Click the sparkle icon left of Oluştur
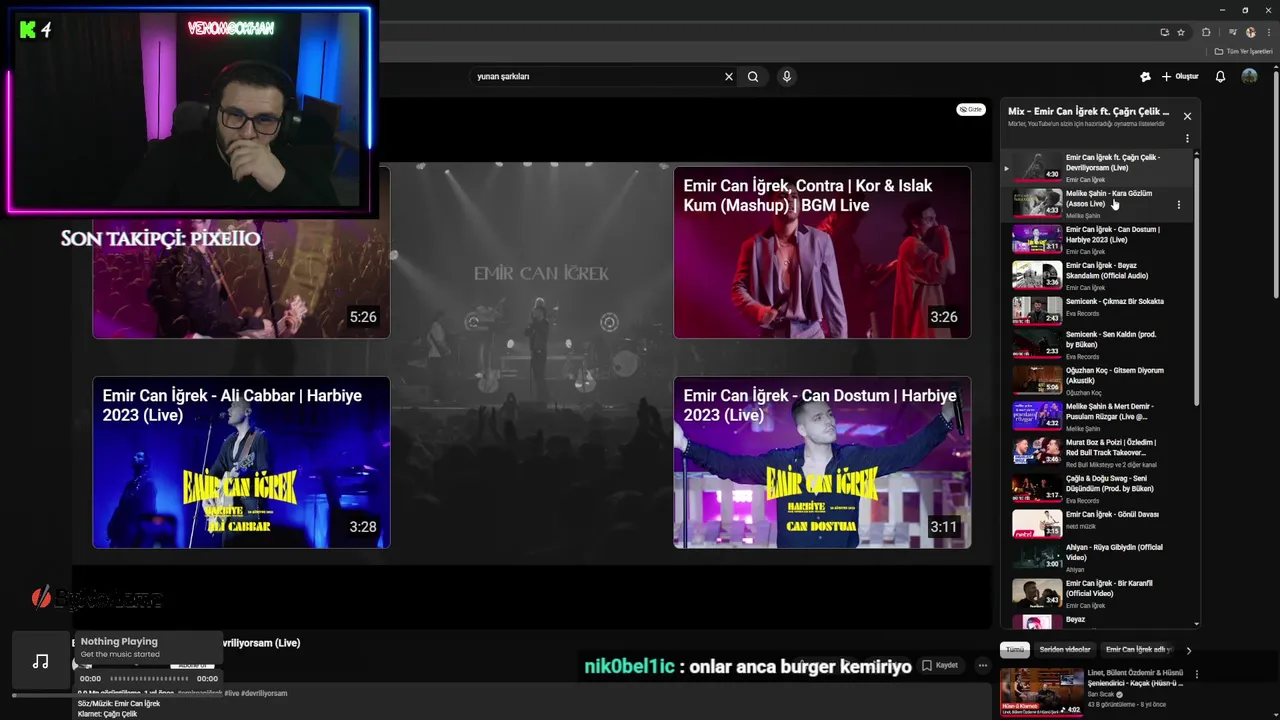Image resolution: width=1280 pixels, height=720 pixels. click(1145, 77)
